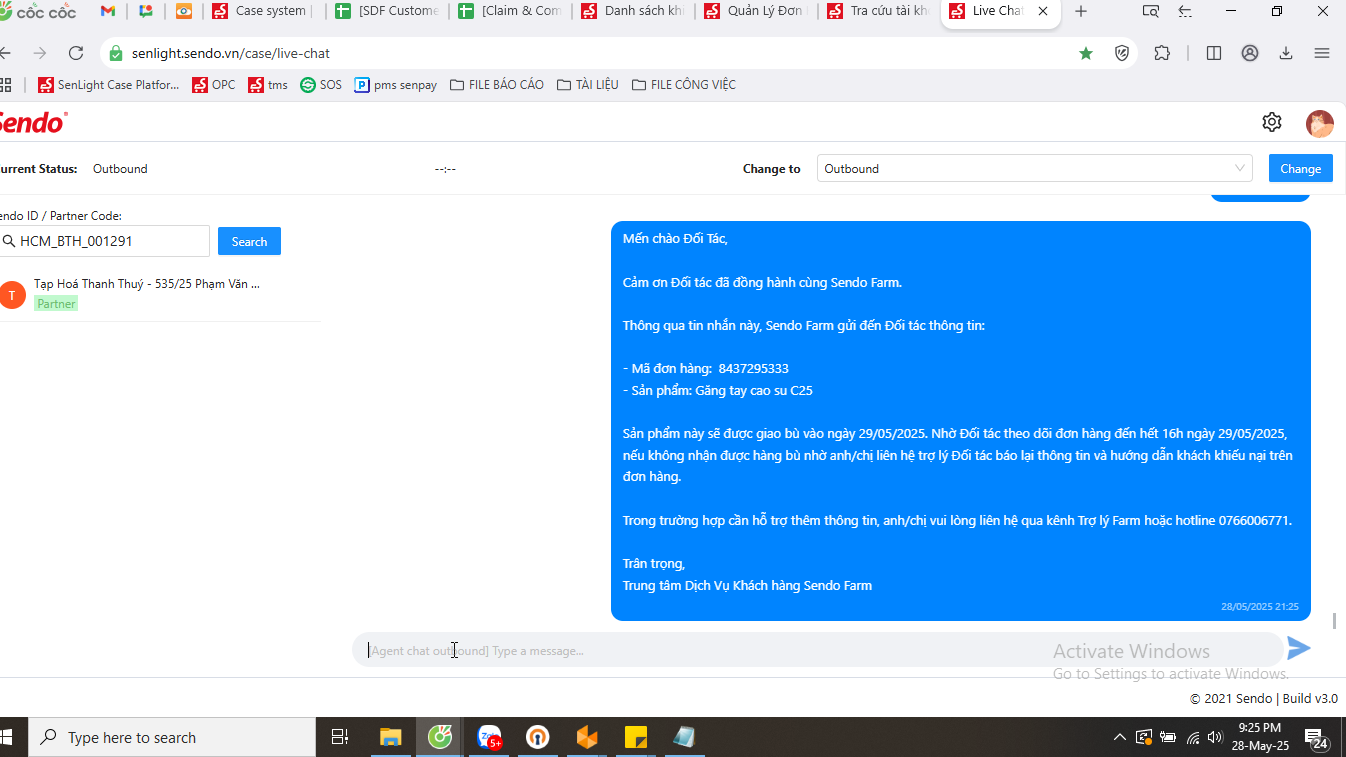Focus the Sendo ID / Partner Code field
1346x757 pixels.
(x=104, y=241)
